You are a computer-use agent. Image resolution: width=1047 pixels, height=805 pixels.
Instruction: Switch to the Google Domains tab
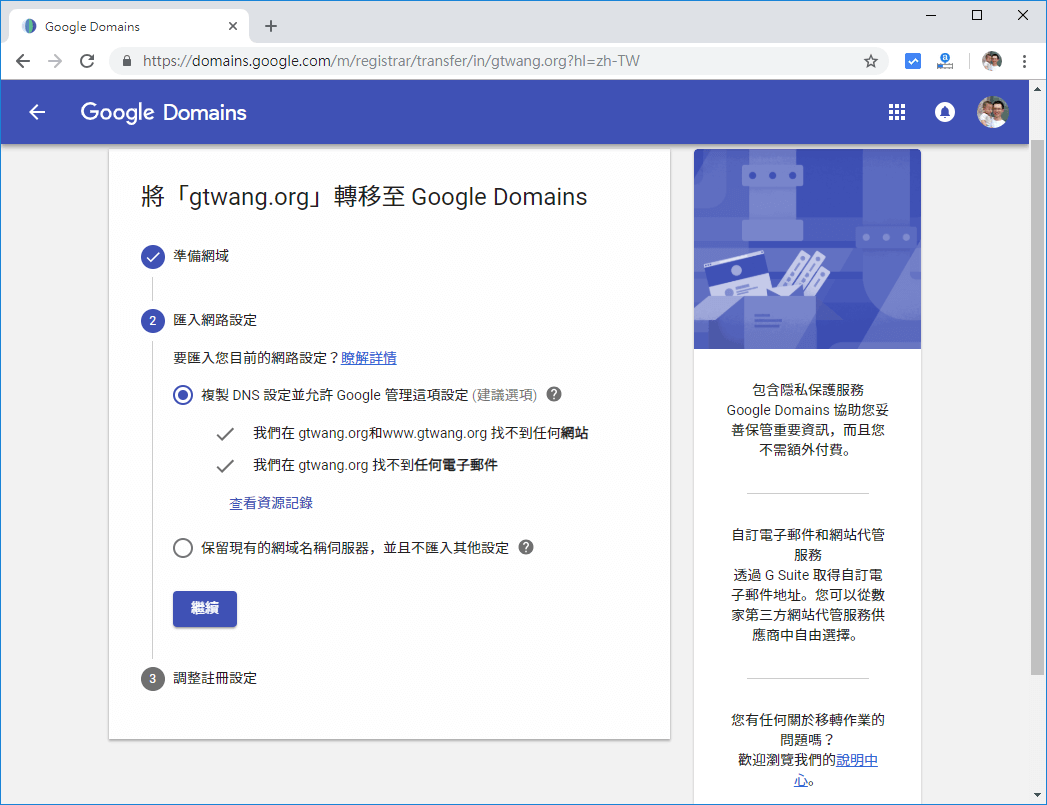(x=120, y=25)
